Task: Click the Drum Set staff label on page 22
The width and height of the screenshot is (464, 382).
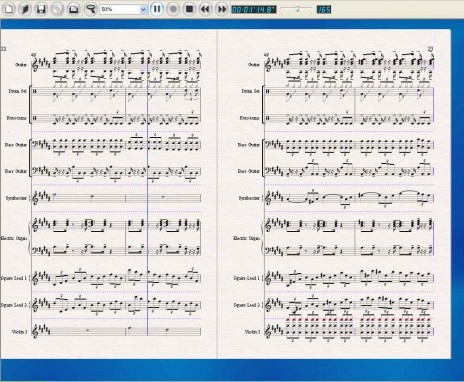Action: [x=18, y=91]
